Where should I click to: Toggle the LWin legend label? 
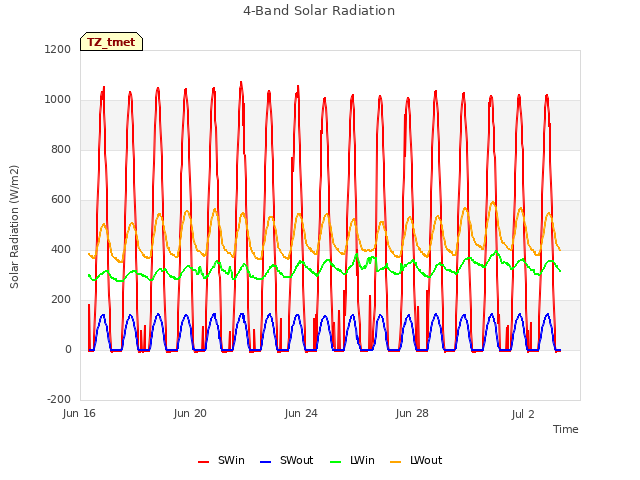(x=362, y=460)
